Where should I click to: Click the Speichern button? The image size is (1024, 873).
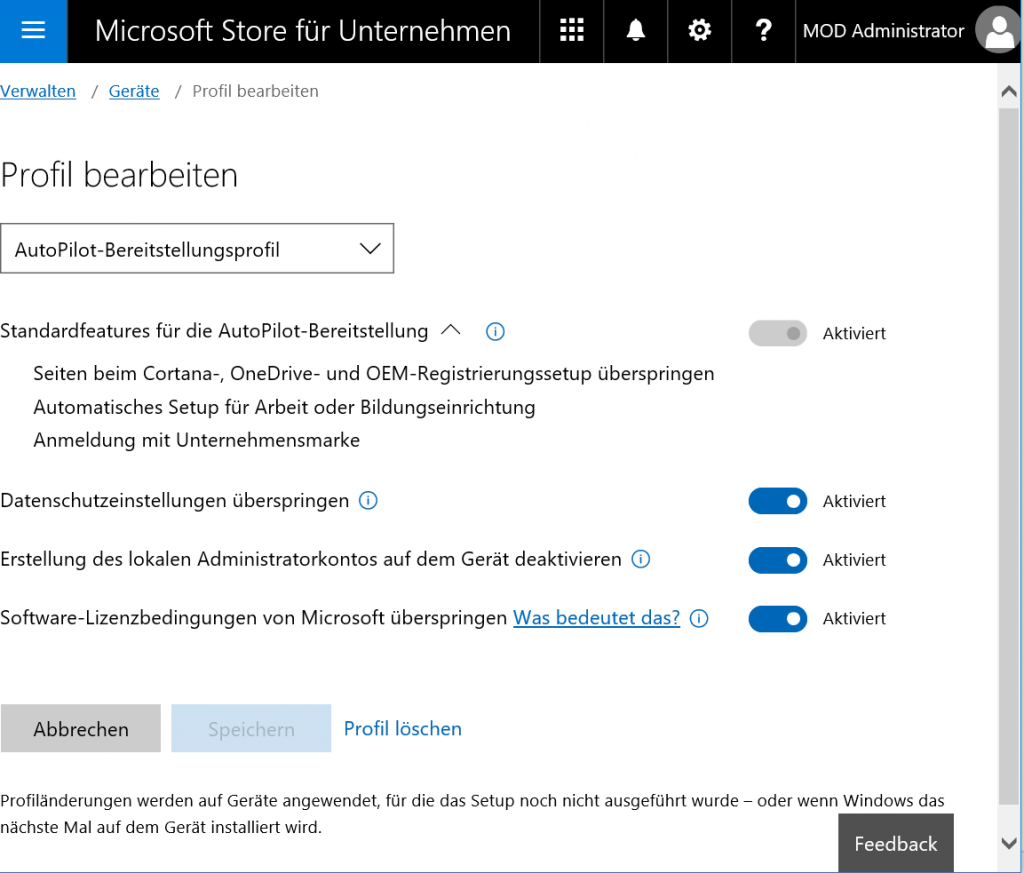pyautogui.click(x=251, y=729)
